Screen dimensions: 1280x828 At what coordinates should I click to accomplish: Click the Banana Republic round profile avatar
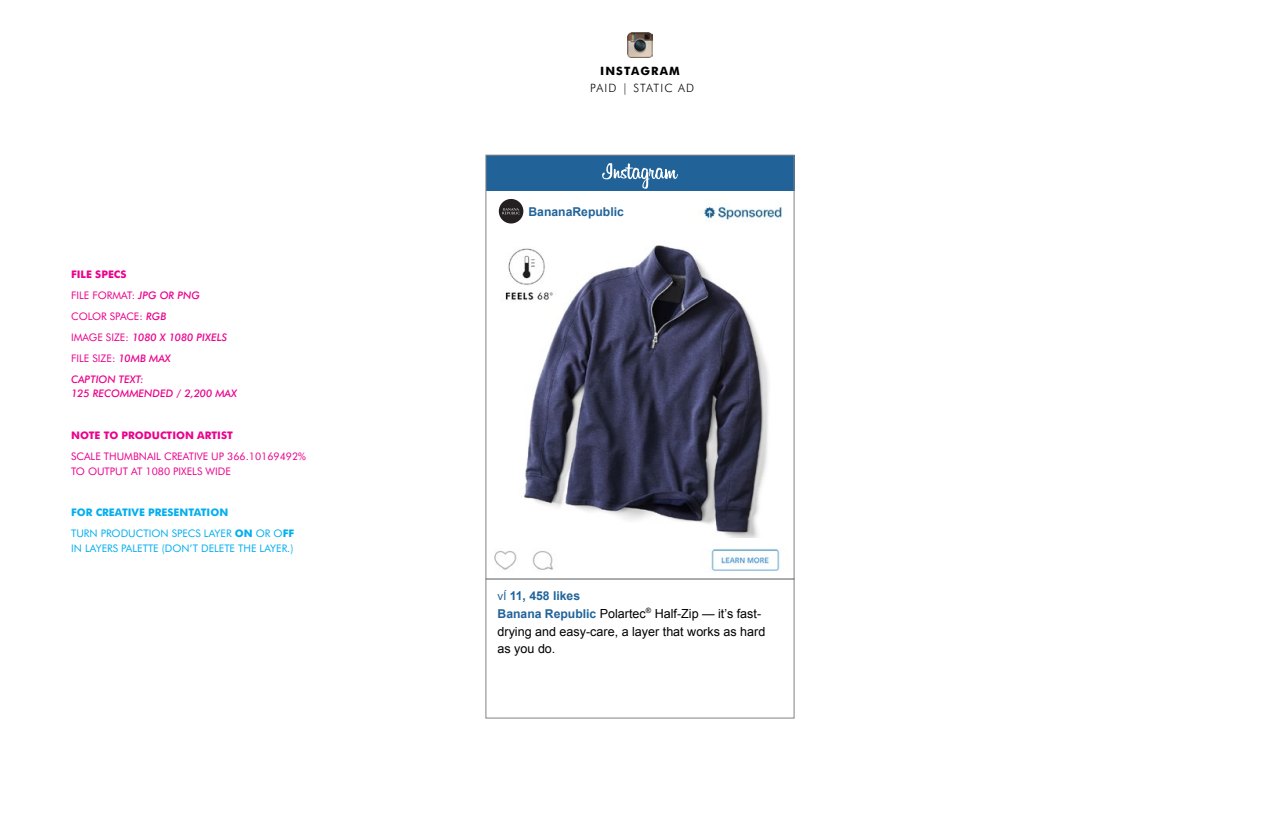[x=511, y=212]
